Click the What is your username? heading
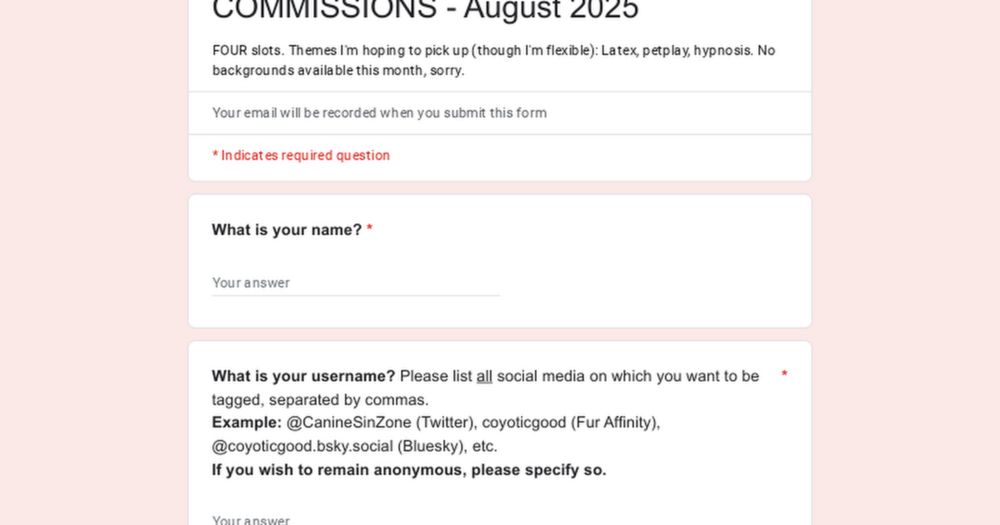The height and width of the screenshot is (525, 1000). tap(304, 376)
